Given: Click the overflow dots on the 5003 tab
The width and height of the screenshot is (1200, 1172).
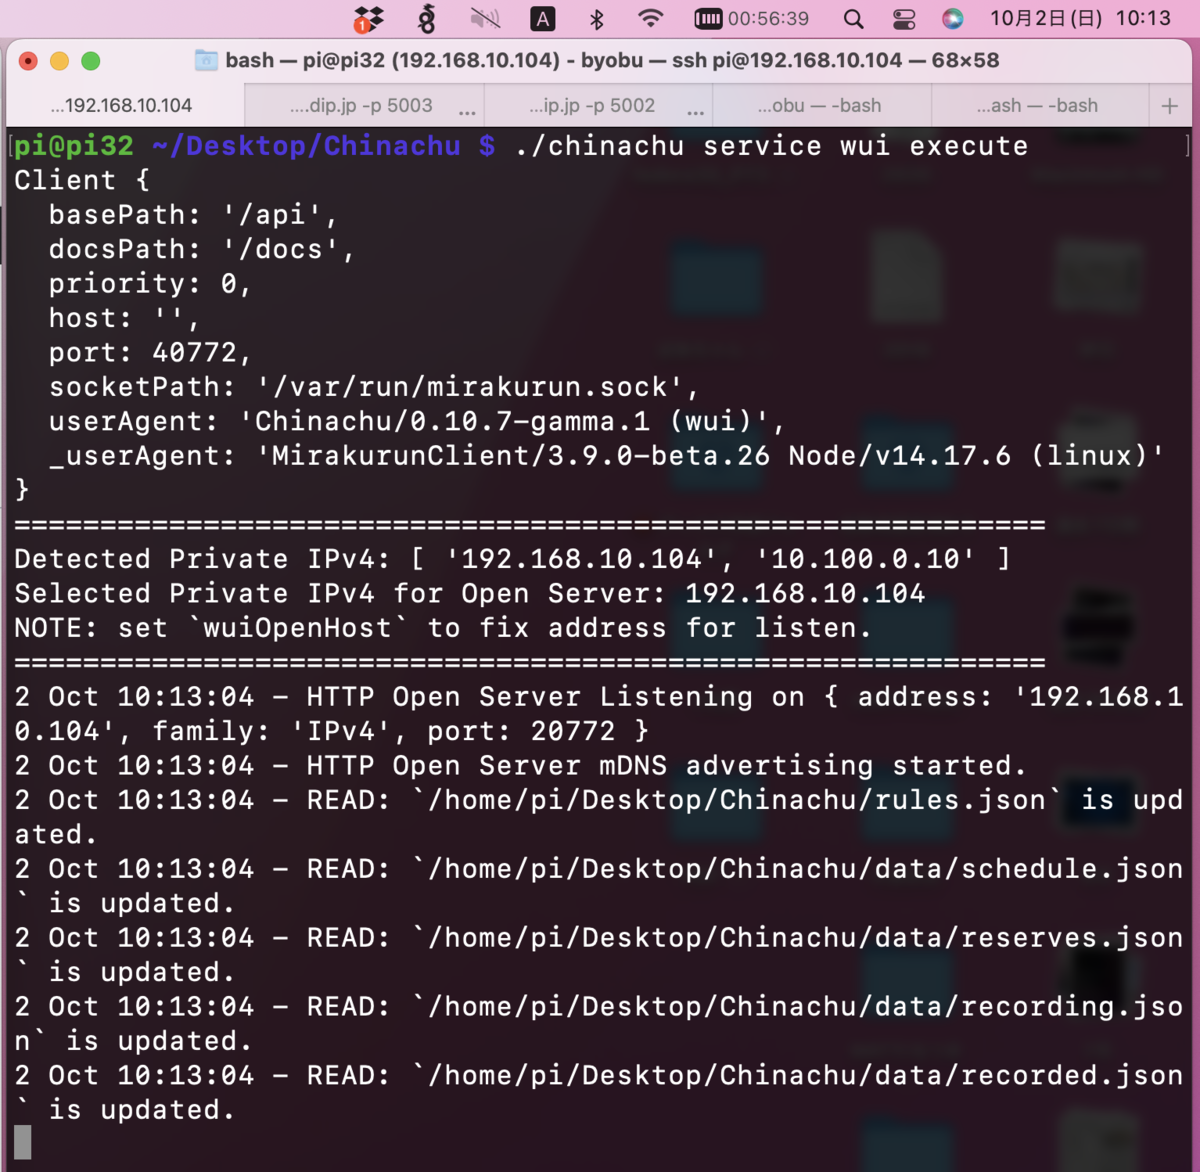Looking at the screenshot, I should tap(468, 111).
